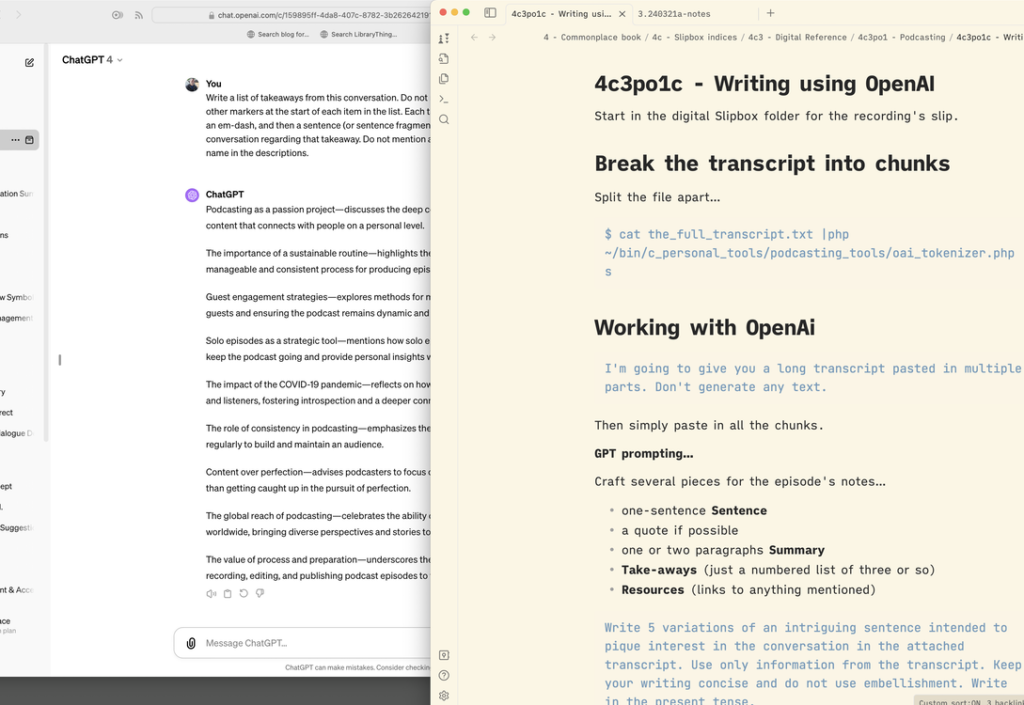The width and height of the screenshot is (1024, 705).
Task: Open Obsidian help question mark icon
Action: tap(444, 675)
